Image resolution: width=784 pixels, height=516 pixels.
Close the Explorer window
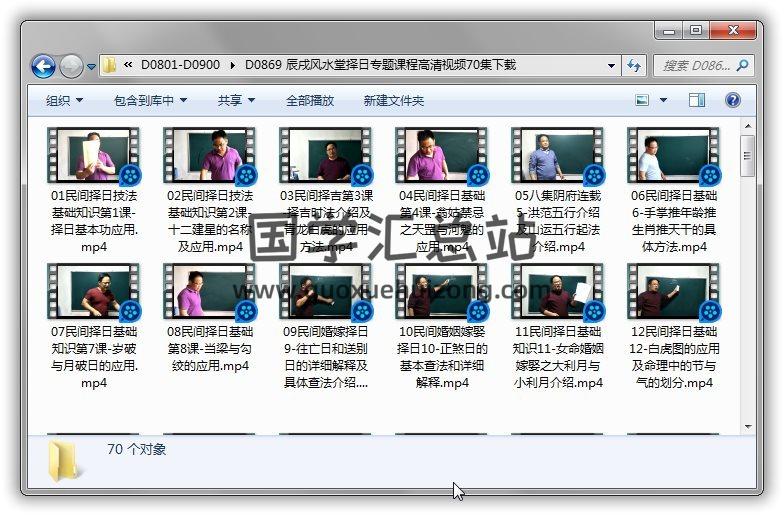pyautogui.click(x=732, y=30)
